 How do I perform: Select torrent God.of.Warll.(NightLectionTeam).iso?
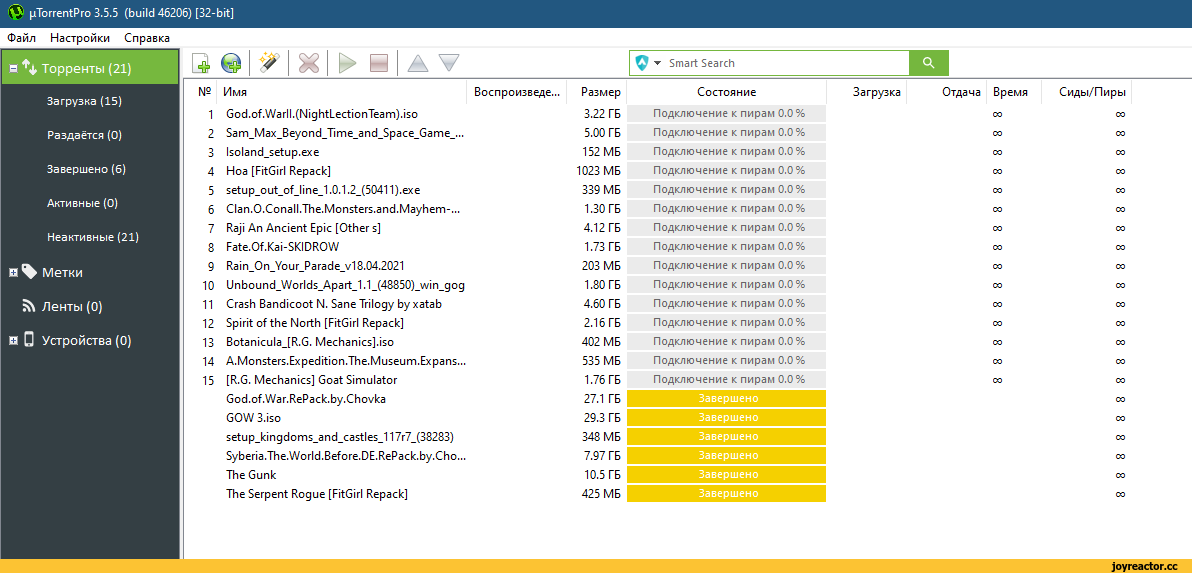[x=322, y=114]
